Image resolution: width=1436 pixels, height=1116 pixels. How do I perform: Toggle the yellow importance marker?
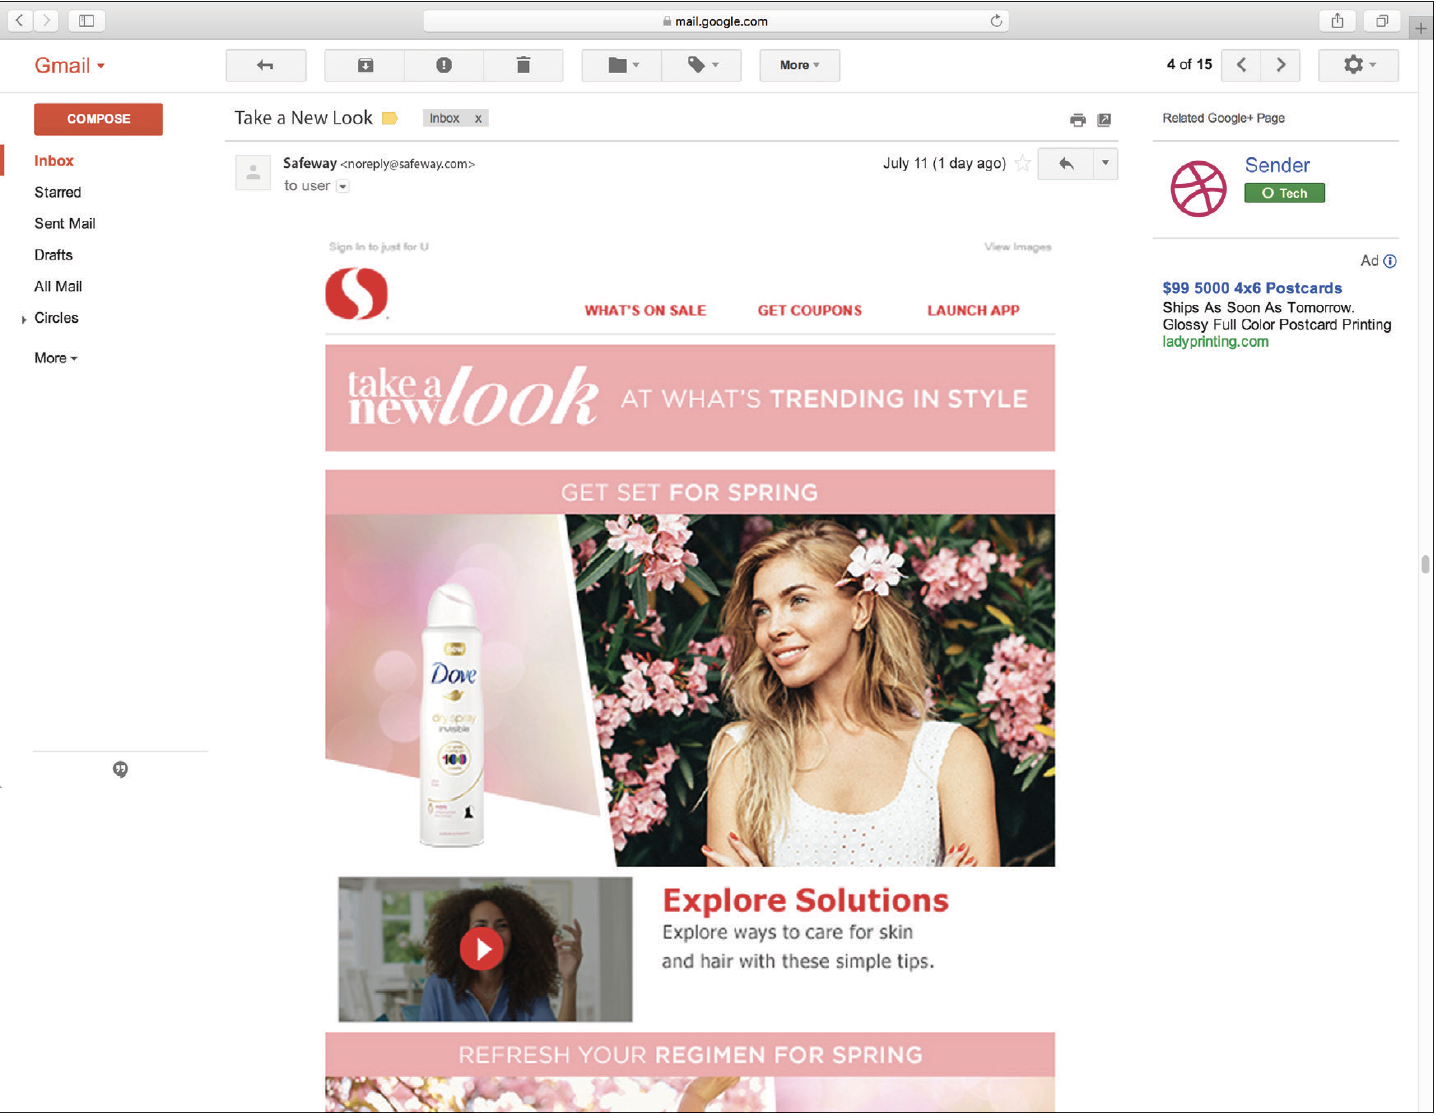tap(390, 118)
